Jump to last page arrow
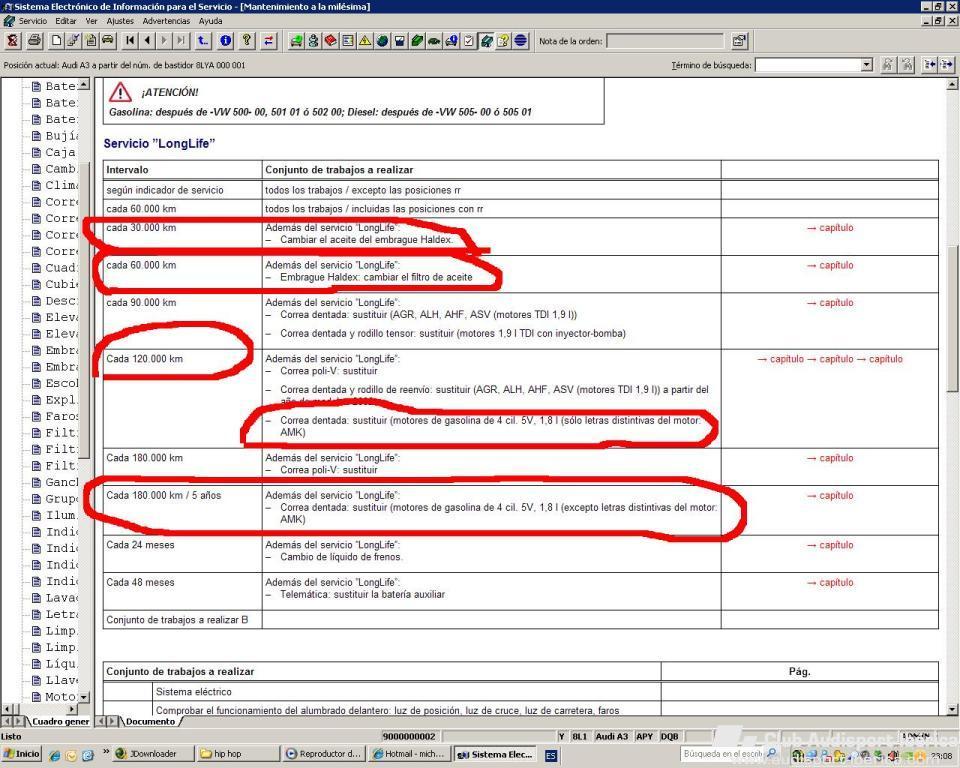This screenshot has width=960, height=768. (181, 41)
